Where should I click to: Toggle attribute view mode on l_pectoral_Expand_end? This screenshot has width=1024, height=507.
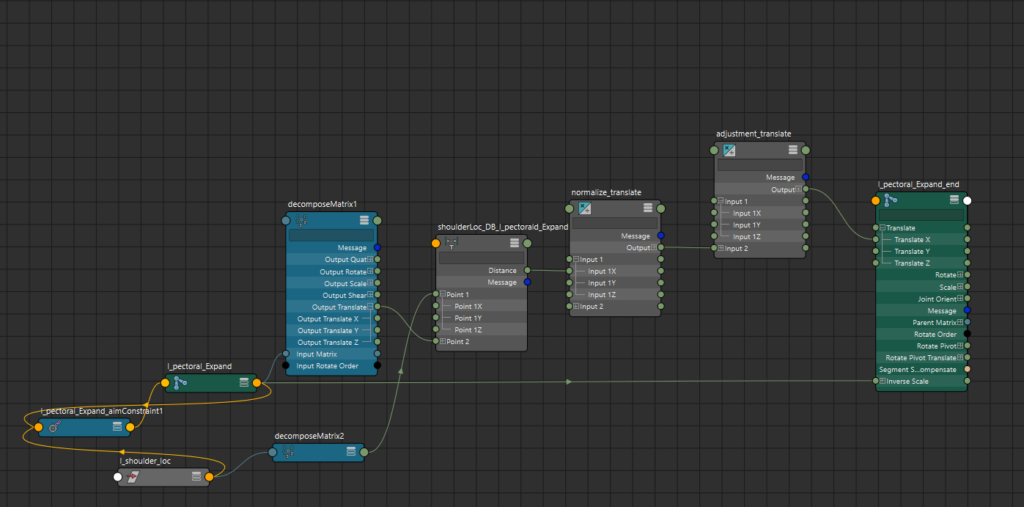click(x=952, y=200)
